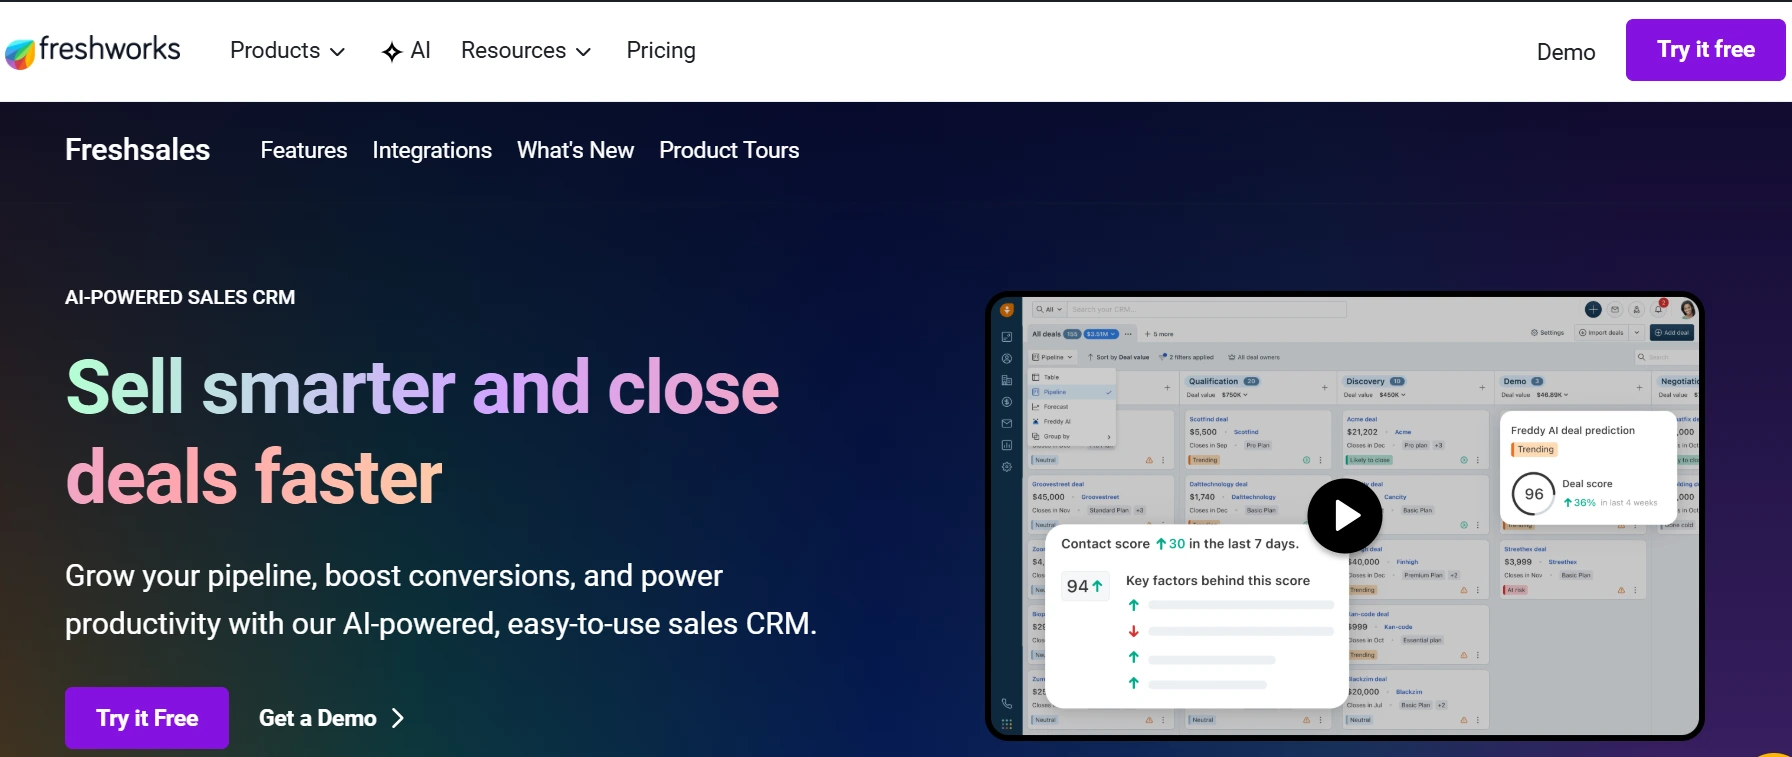Click the top-right Try it free button
The height and width of the screenshot is (757, 1792).
[1705, 50]
